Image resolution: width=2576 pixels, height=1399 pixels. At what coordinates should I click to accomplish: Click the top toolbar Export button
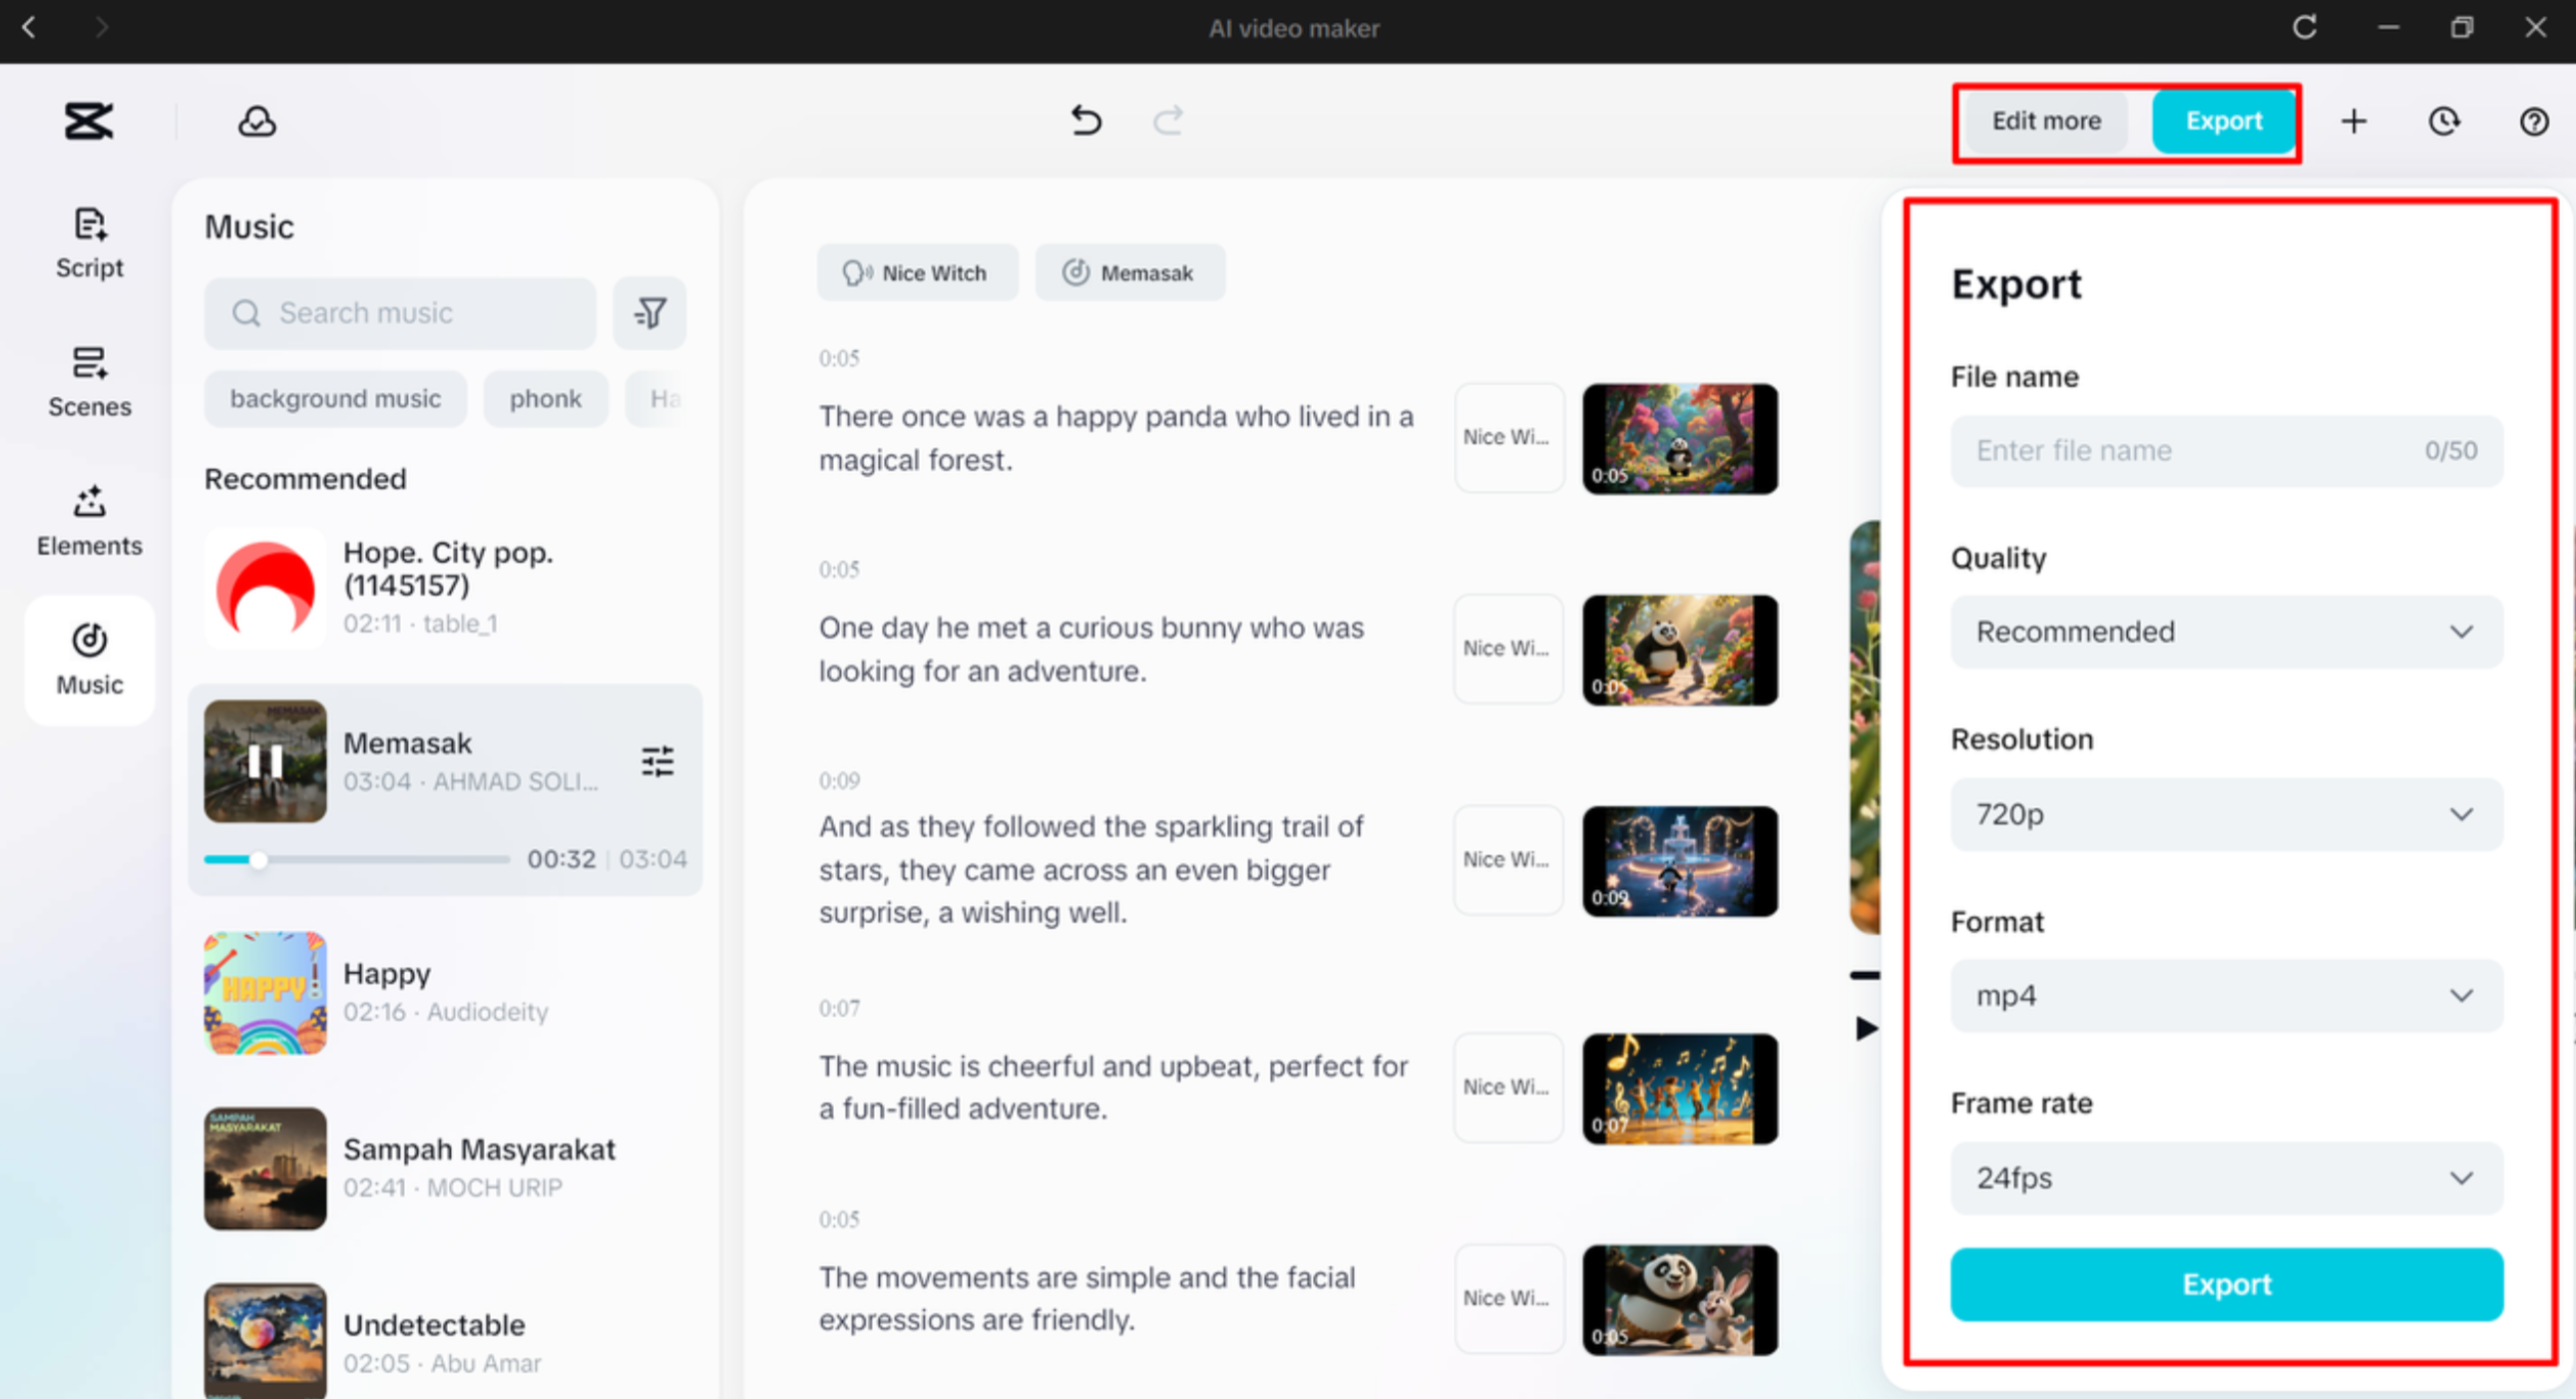point(2224,121)
